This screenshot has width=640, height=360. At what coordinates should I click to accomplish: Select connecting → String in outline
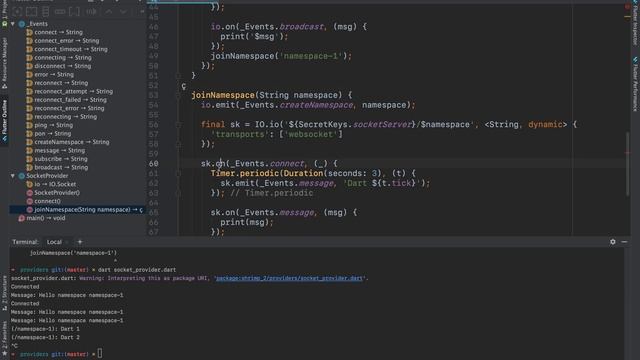coord(63,58)
